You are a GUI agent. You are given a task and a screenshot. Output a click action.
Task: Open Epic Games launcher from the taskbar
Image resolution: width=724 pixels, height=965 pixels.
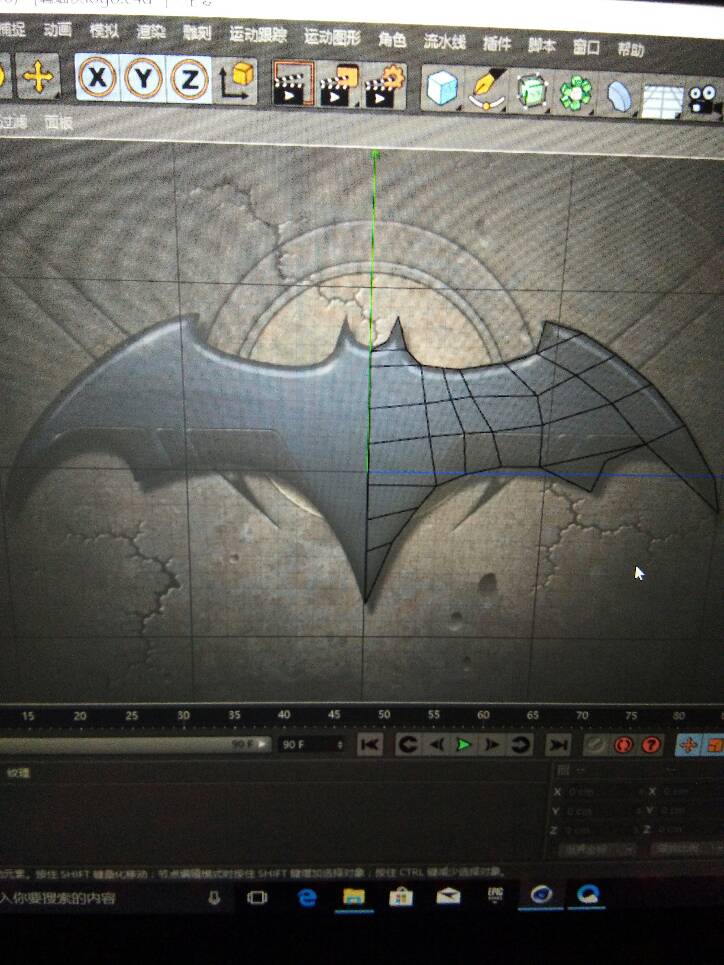tap(495, 895)
